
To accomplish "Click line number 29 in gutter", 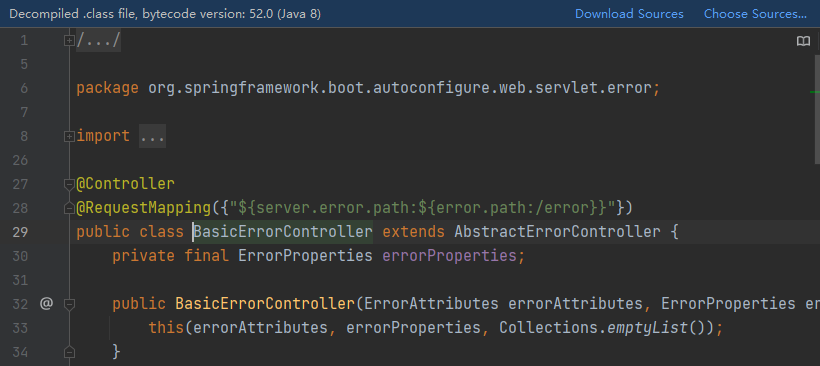I will click(x=20, y=232).
